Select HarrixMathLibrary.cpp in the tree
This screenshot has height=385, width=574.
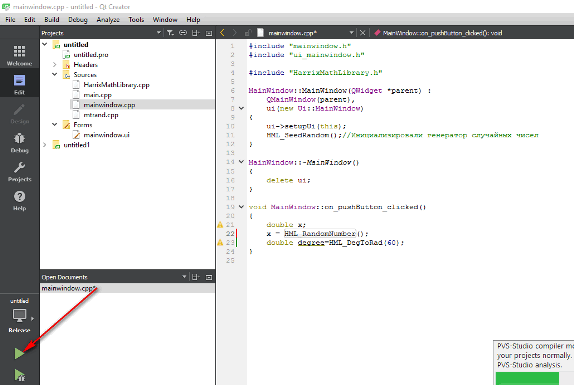coord(116,85)
